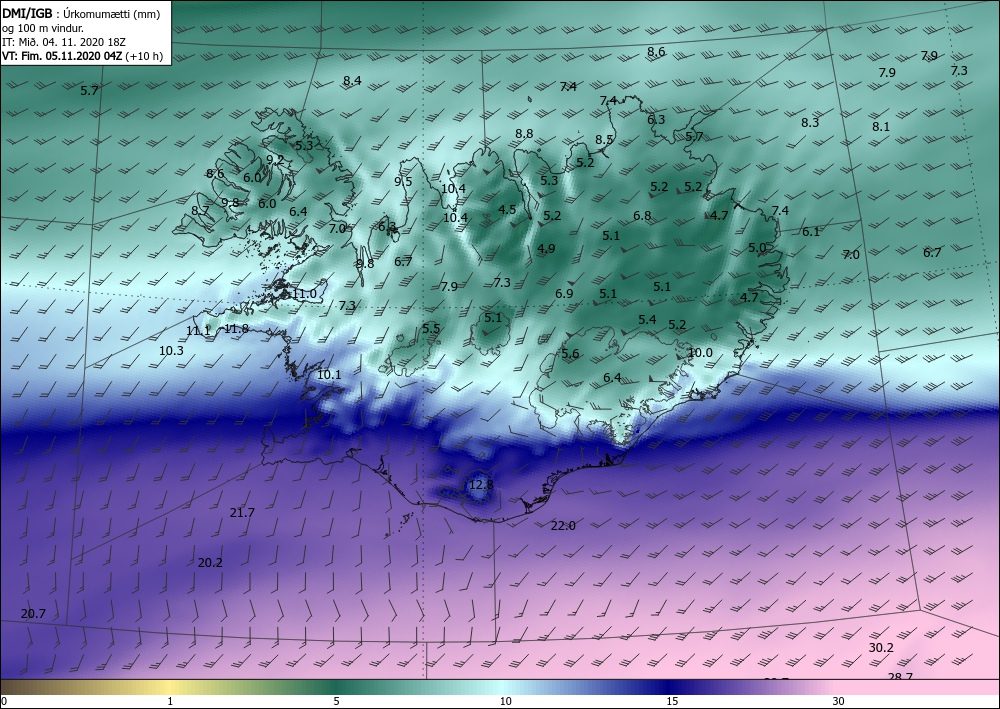Screen dimensions: 1000x709
Task: Select the 'IT: Mið. 04. 11. 2020 18Z' line
Action: [64, 42]
